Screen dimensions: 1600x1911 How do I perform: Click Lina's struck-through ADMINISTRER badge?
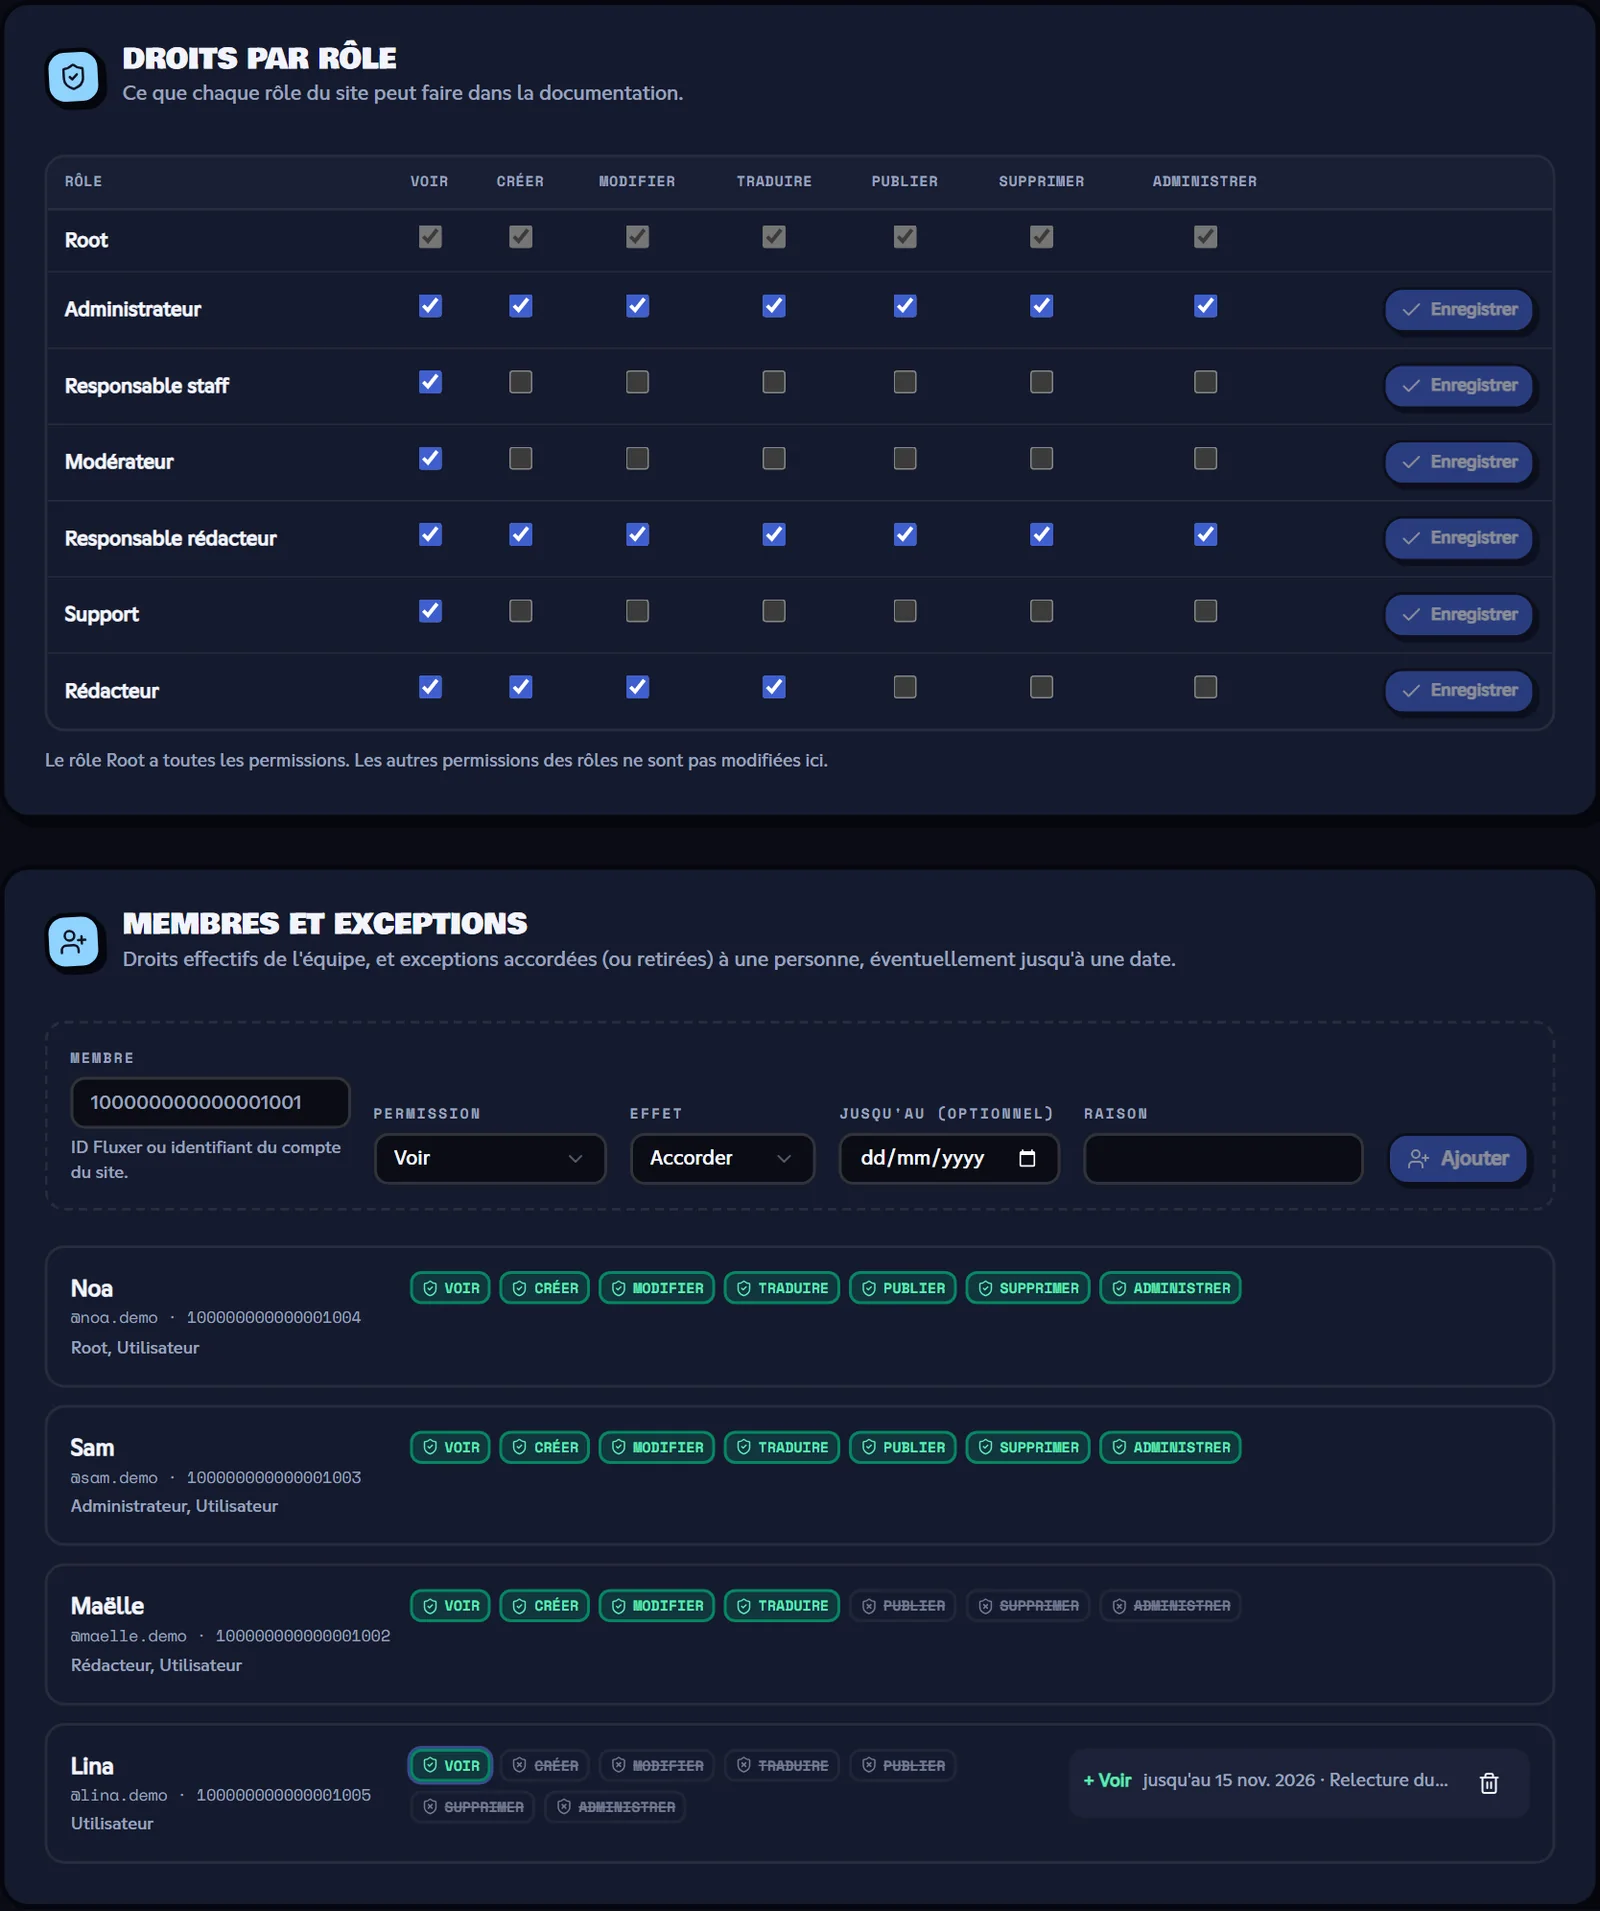tap(615, 1807)
